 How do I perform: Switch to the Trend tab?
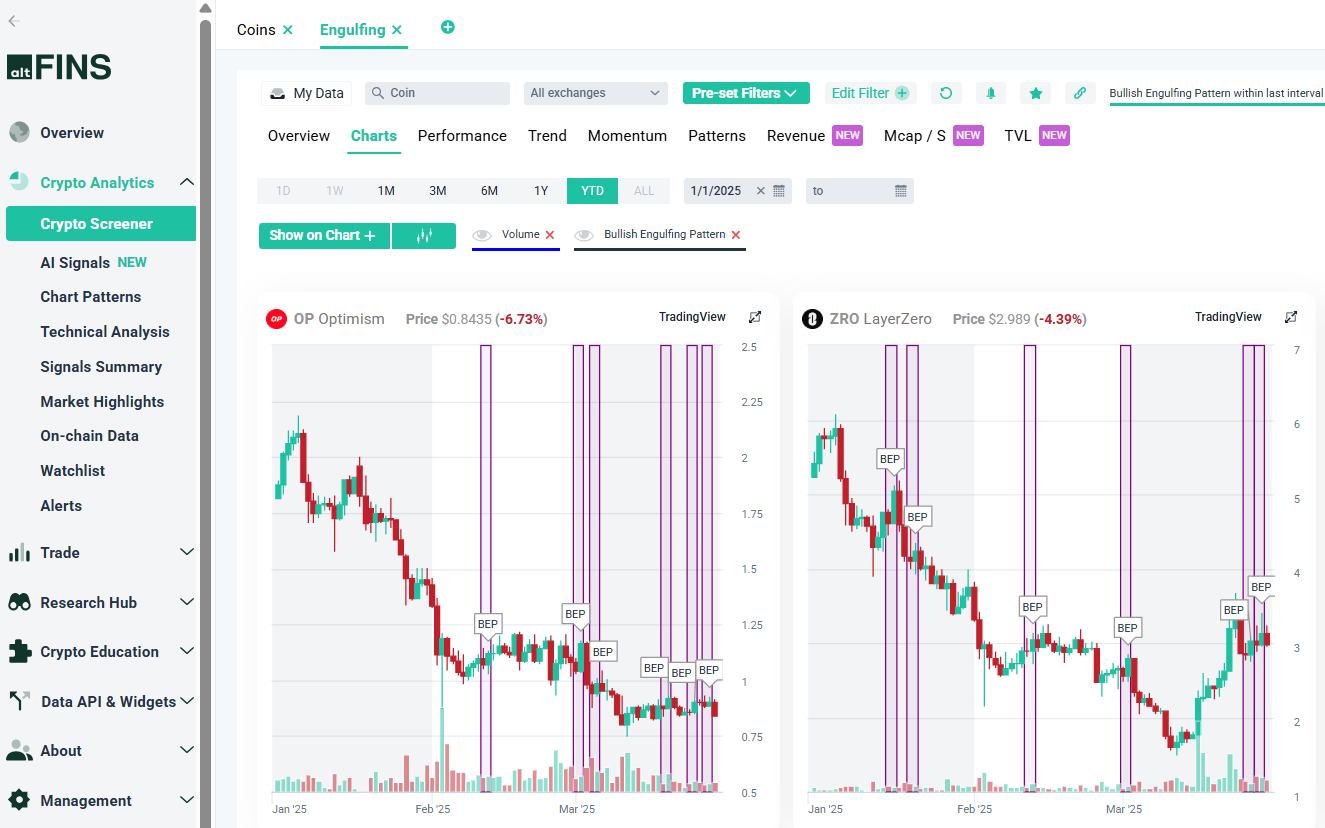pos(547,136)
